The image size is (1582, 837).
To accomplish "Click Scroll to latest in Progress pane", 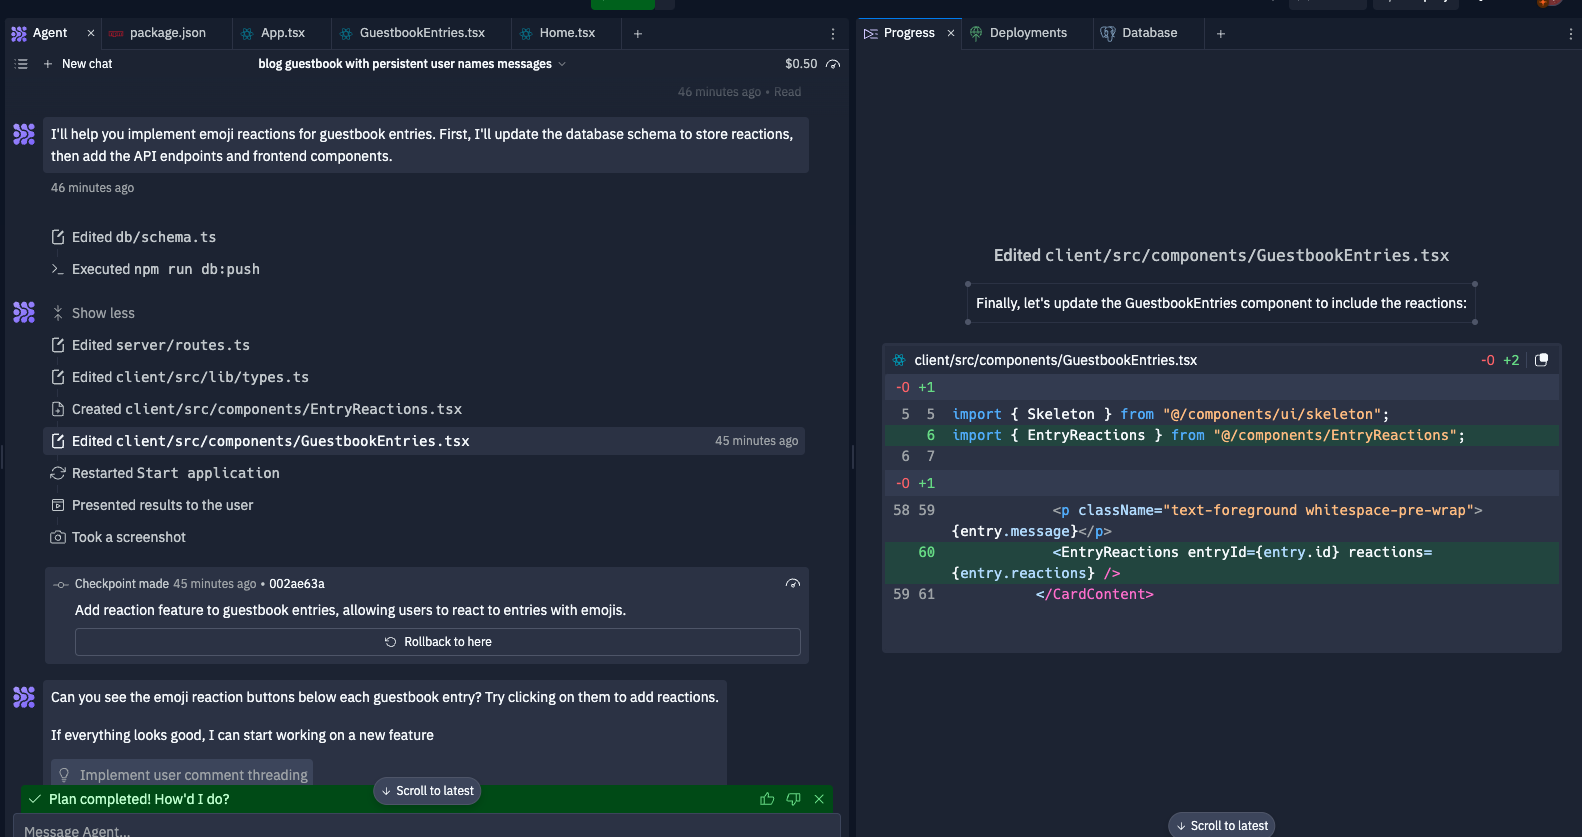I will (x=1221, y=825).
